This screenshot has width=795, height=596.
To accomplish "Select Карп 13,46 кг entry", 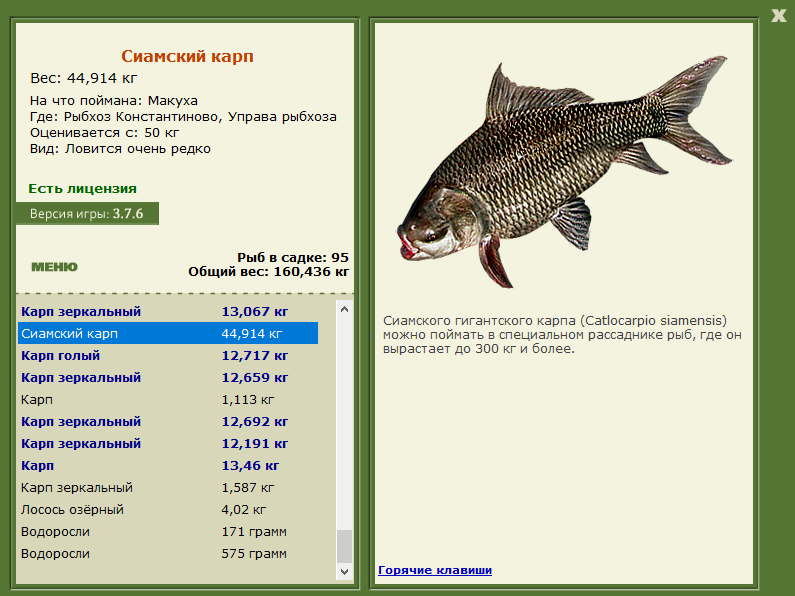I will (168, 466).
